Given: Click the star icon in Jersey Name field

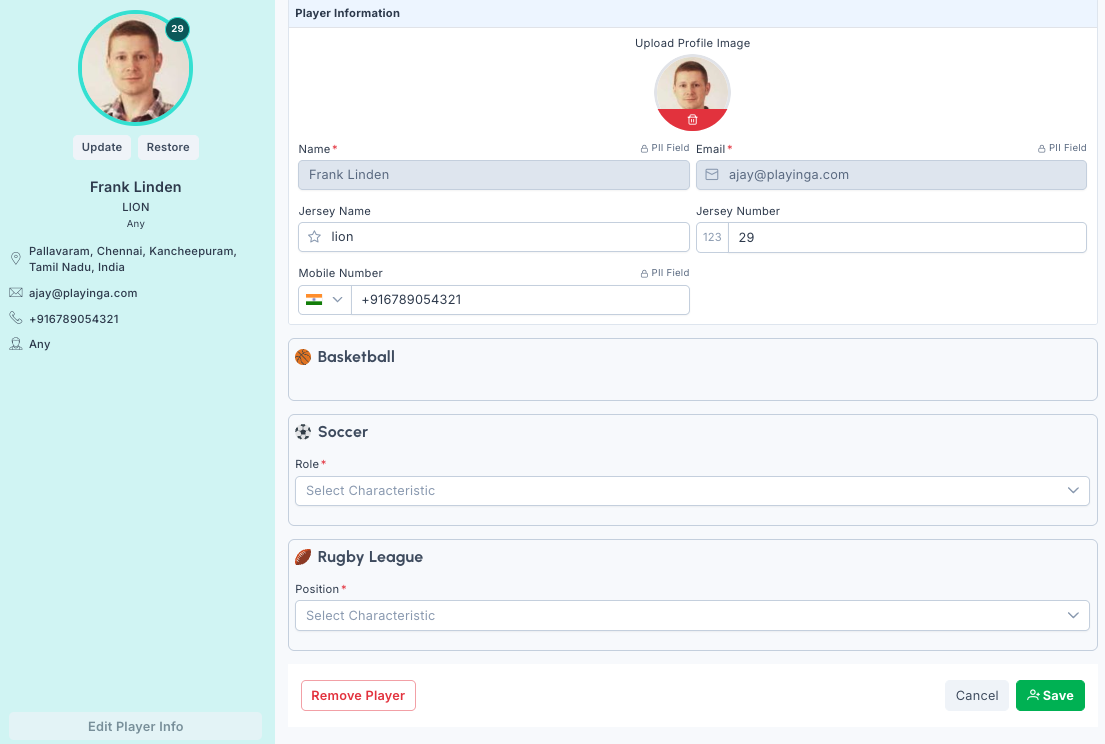Looking at the screenshot, I should coord(314,237).
